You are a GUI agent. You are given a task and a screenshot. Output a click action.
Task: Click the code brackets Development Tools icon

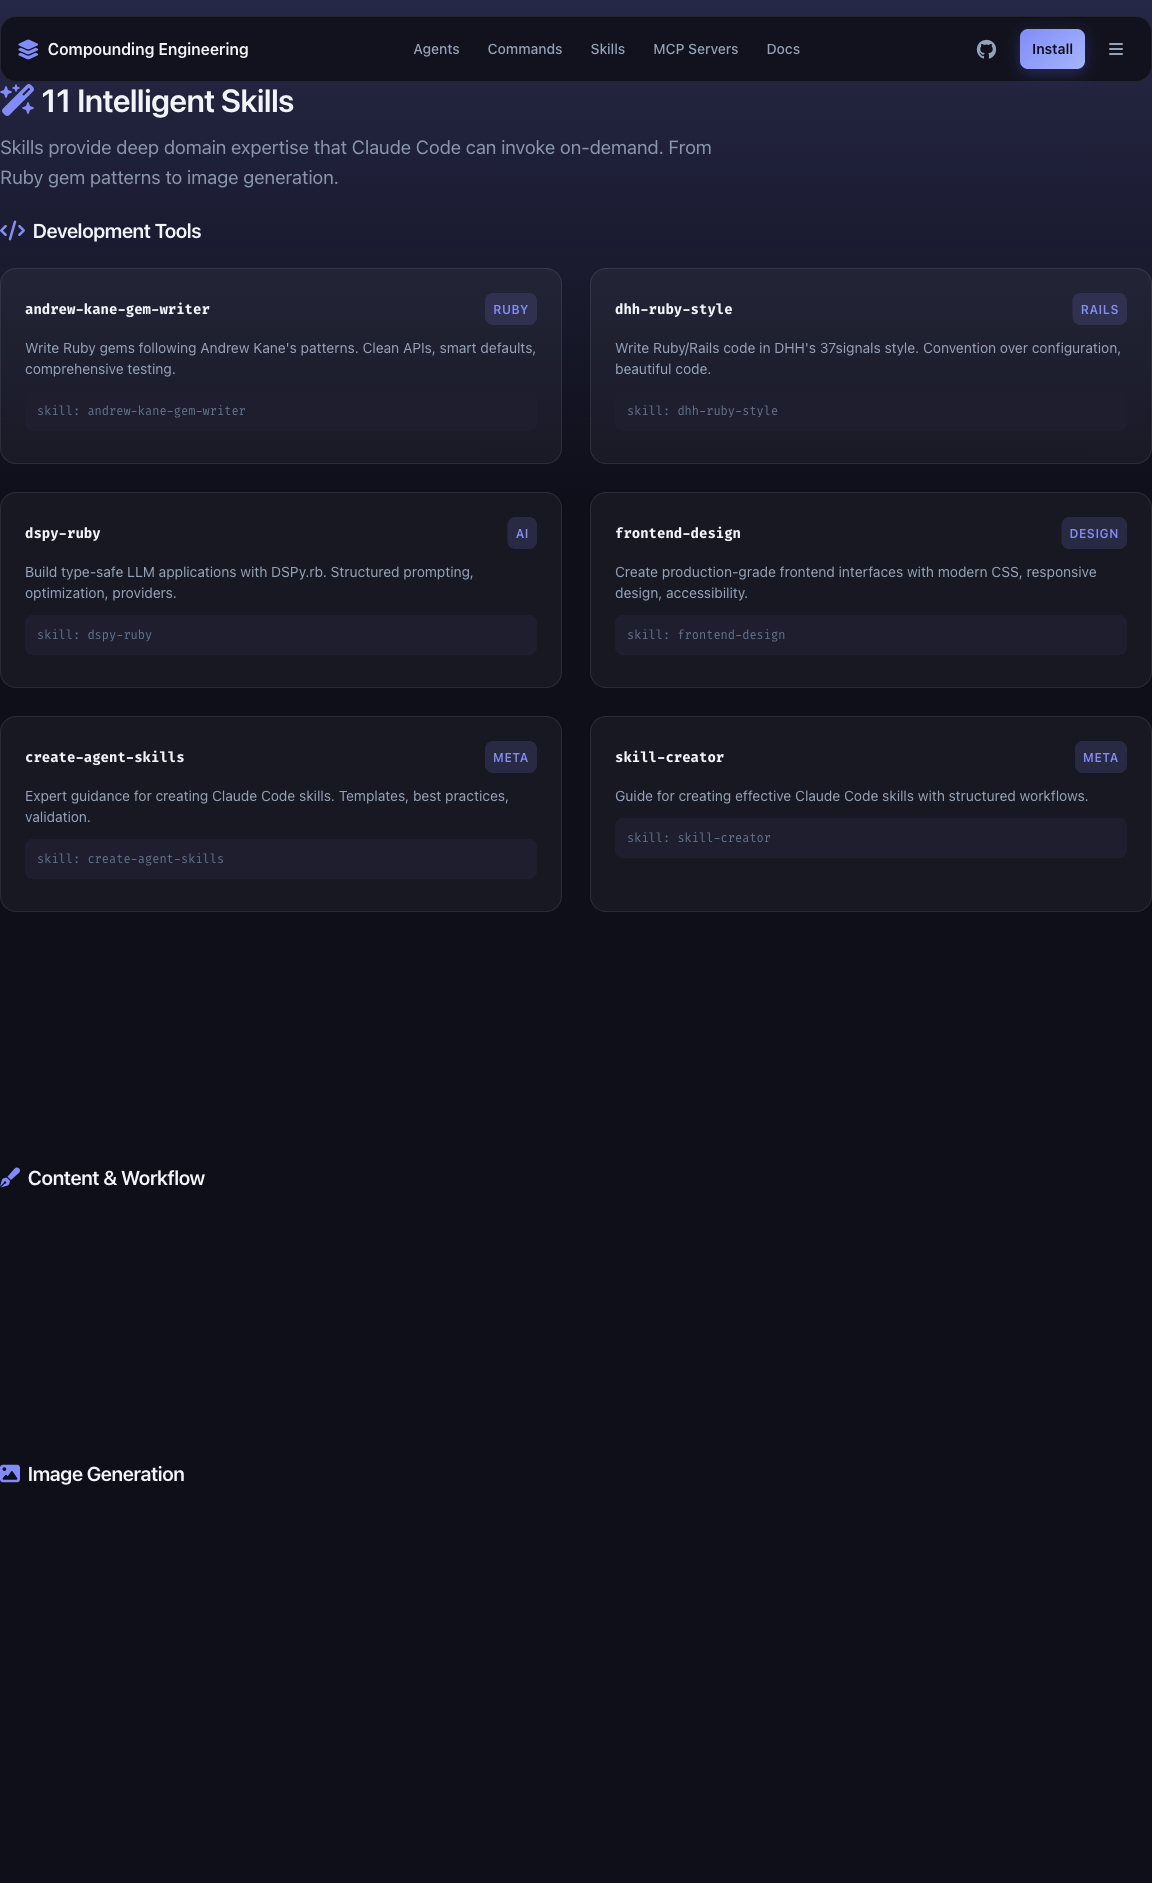pyautogui.click(x=13, y=231)
